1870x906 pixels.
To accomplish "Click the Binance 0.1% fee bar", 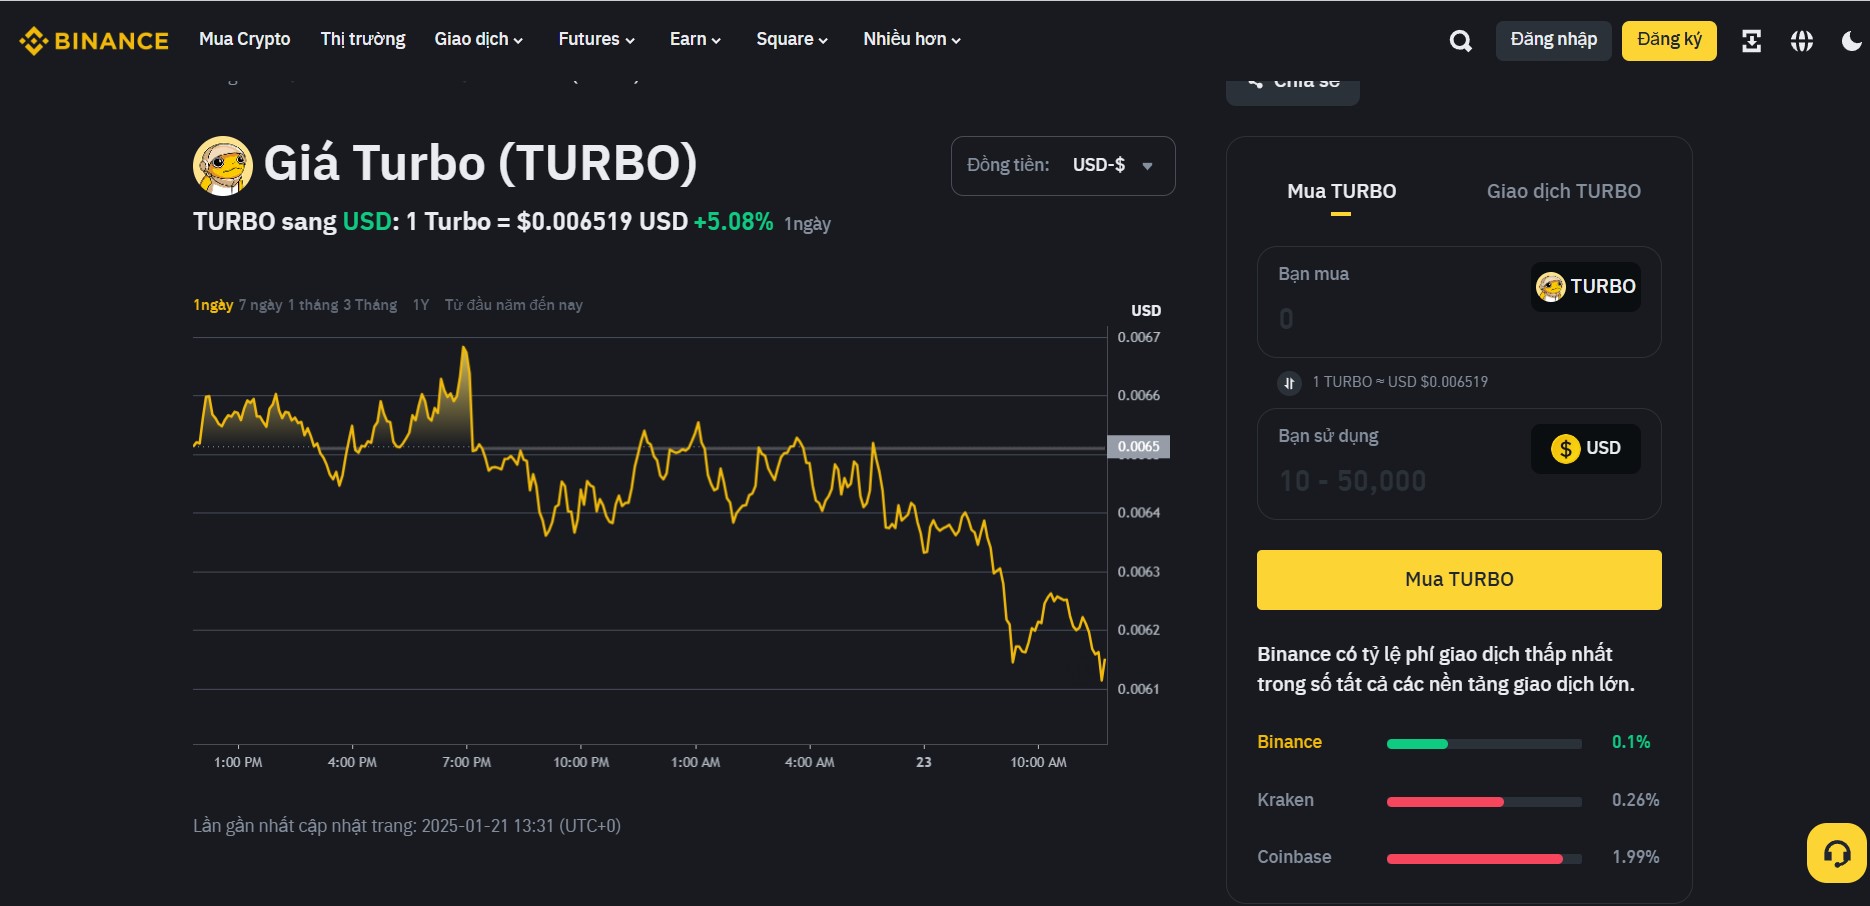I will point(1484,744).
